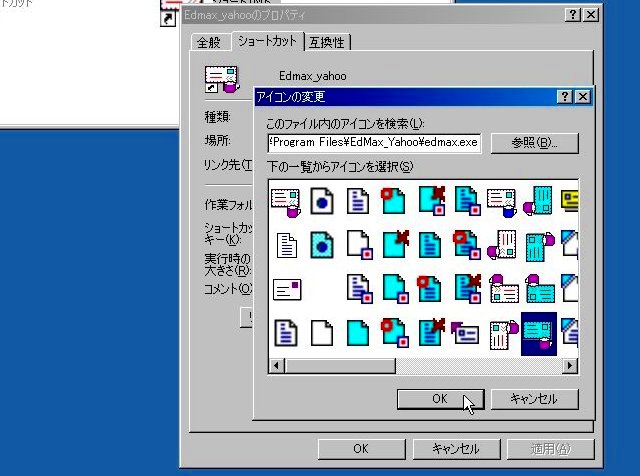Select blank cyan page with red circle and square
The image size is (640, 476).
(x=395, y=333)
